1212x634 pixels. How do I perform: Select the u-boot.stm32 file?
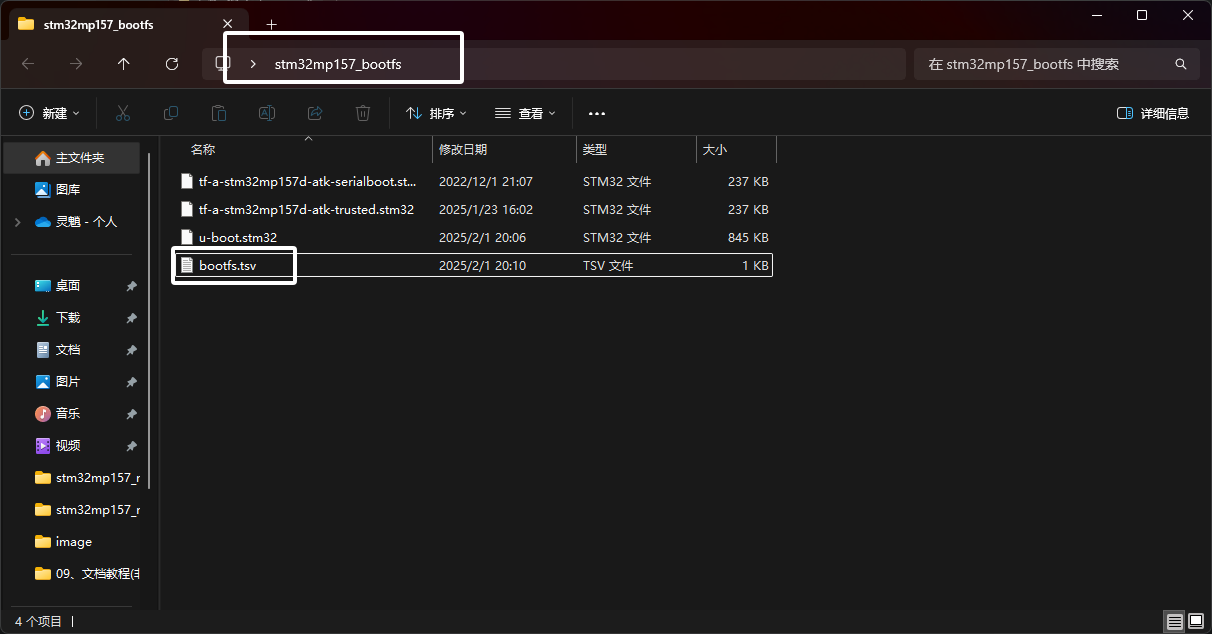[x=472, y=238]
